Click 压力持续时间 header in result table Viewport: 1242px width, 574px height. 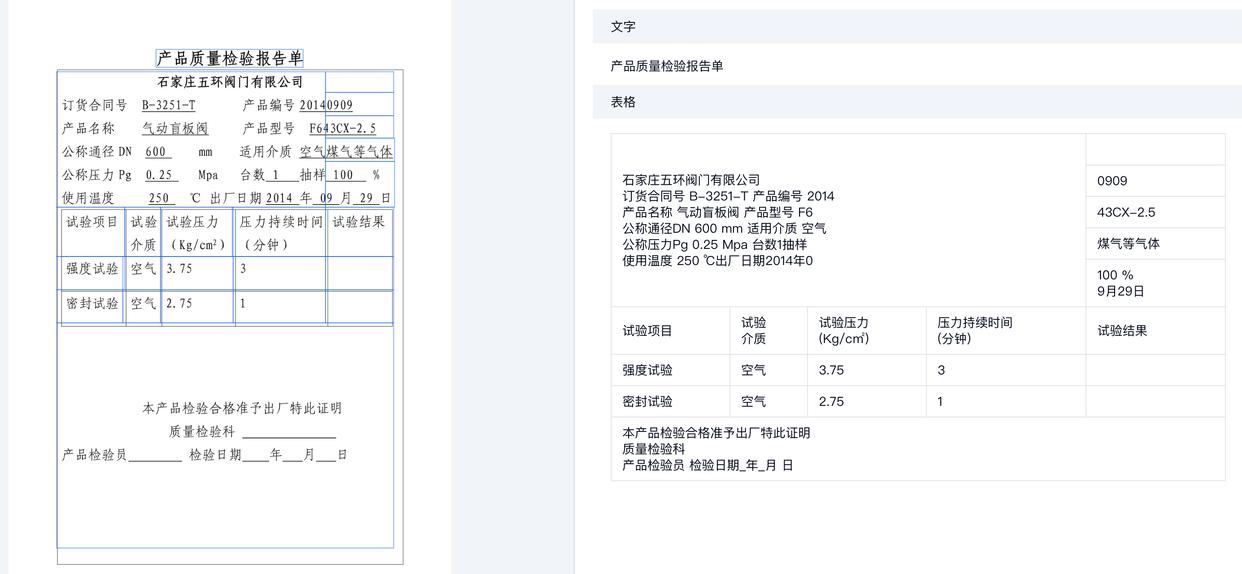(1006, 330)
